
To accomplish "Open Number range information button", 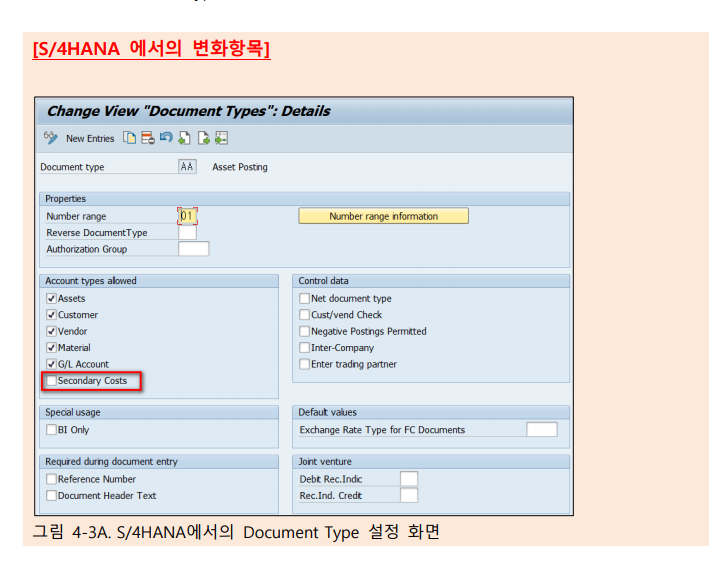I will point(383,216).
